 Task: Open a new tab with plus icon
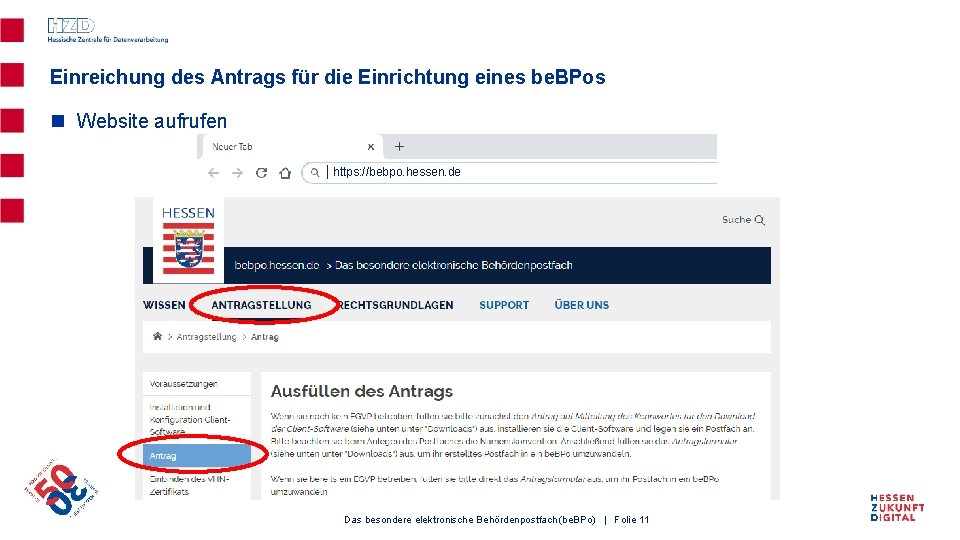coord(399,146)
